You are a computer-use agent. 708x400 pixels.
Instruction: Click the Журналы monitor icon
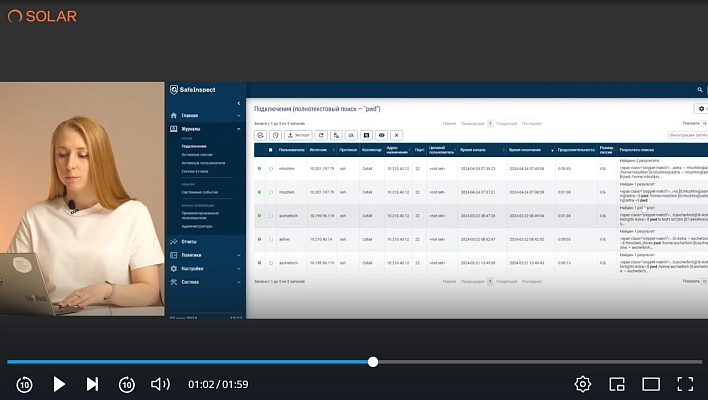[x=174, y=129]
